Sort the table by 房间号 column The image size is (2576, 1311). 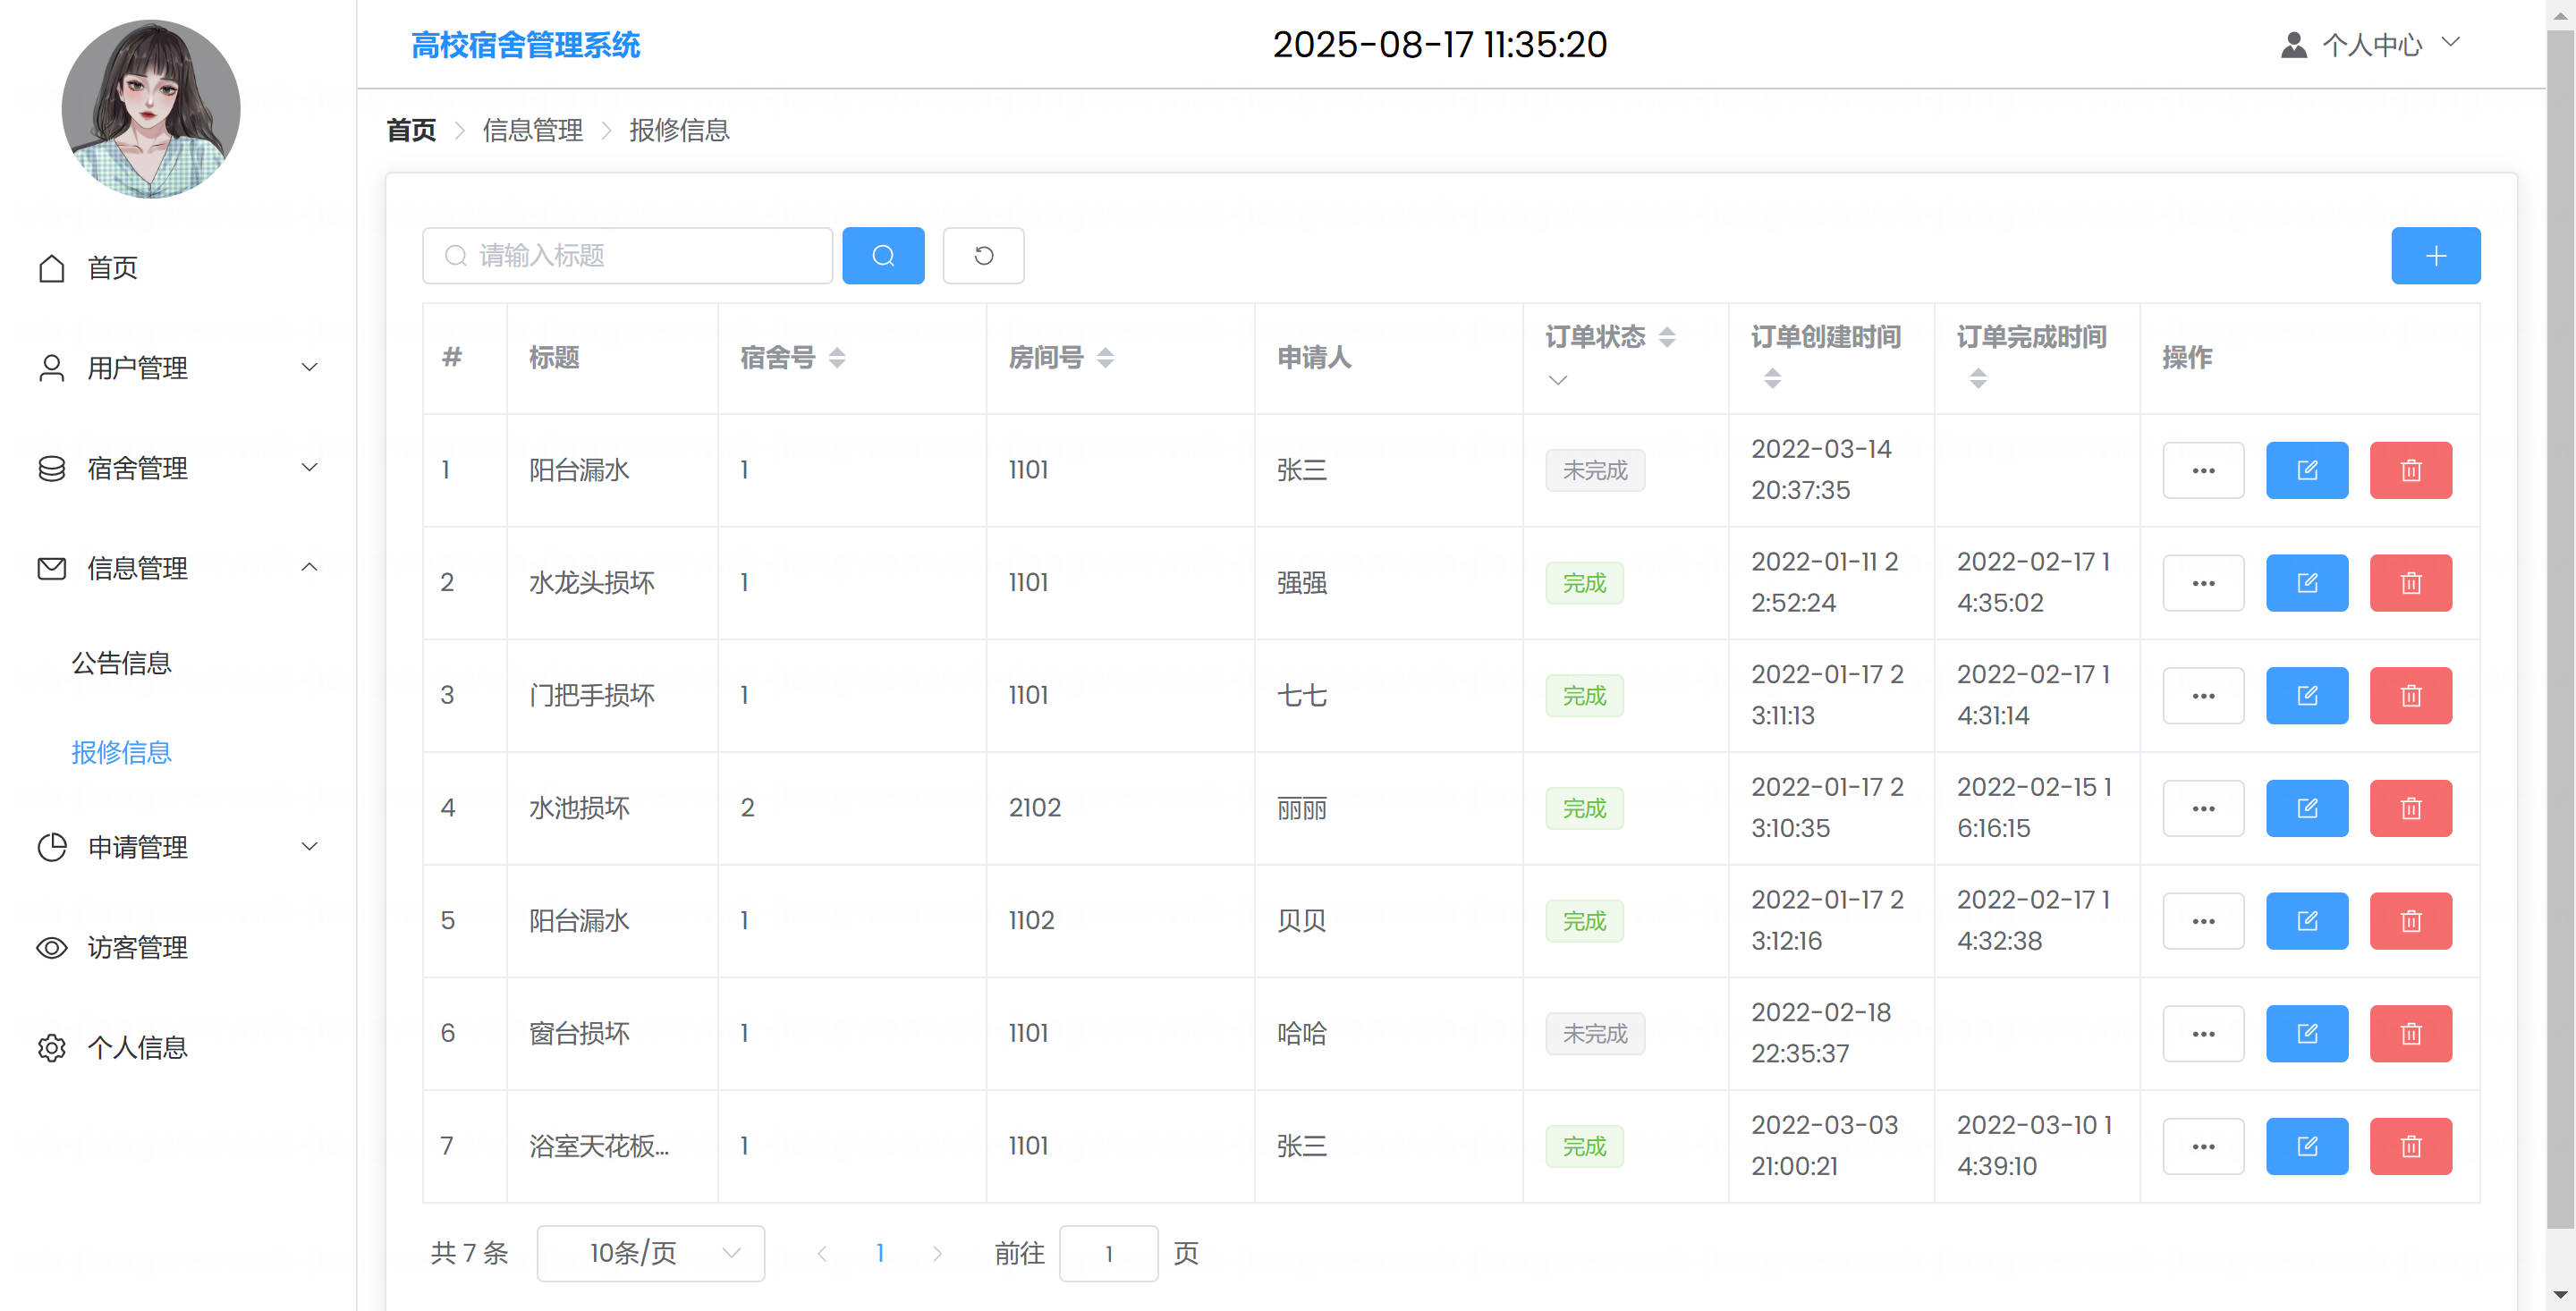tap(1105, 358)
